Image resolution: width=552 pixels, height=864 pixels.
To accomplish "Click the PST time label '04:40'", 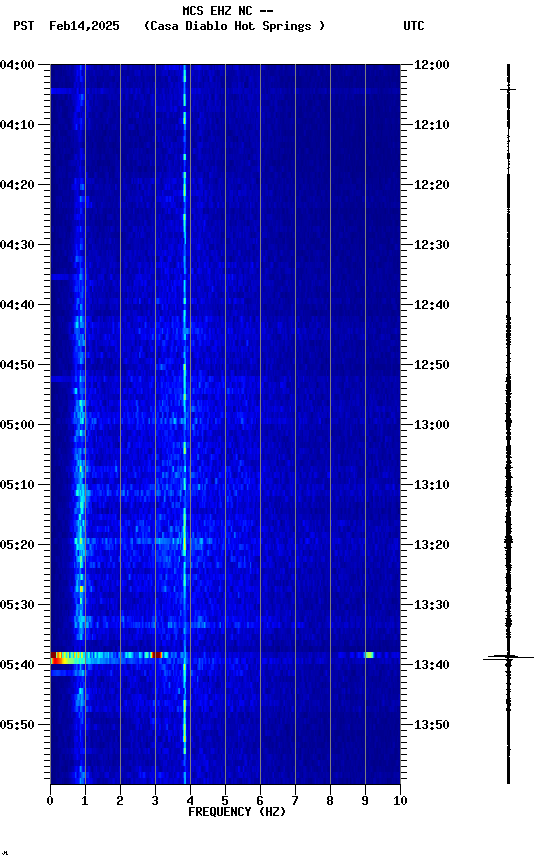I will [17, 305].
